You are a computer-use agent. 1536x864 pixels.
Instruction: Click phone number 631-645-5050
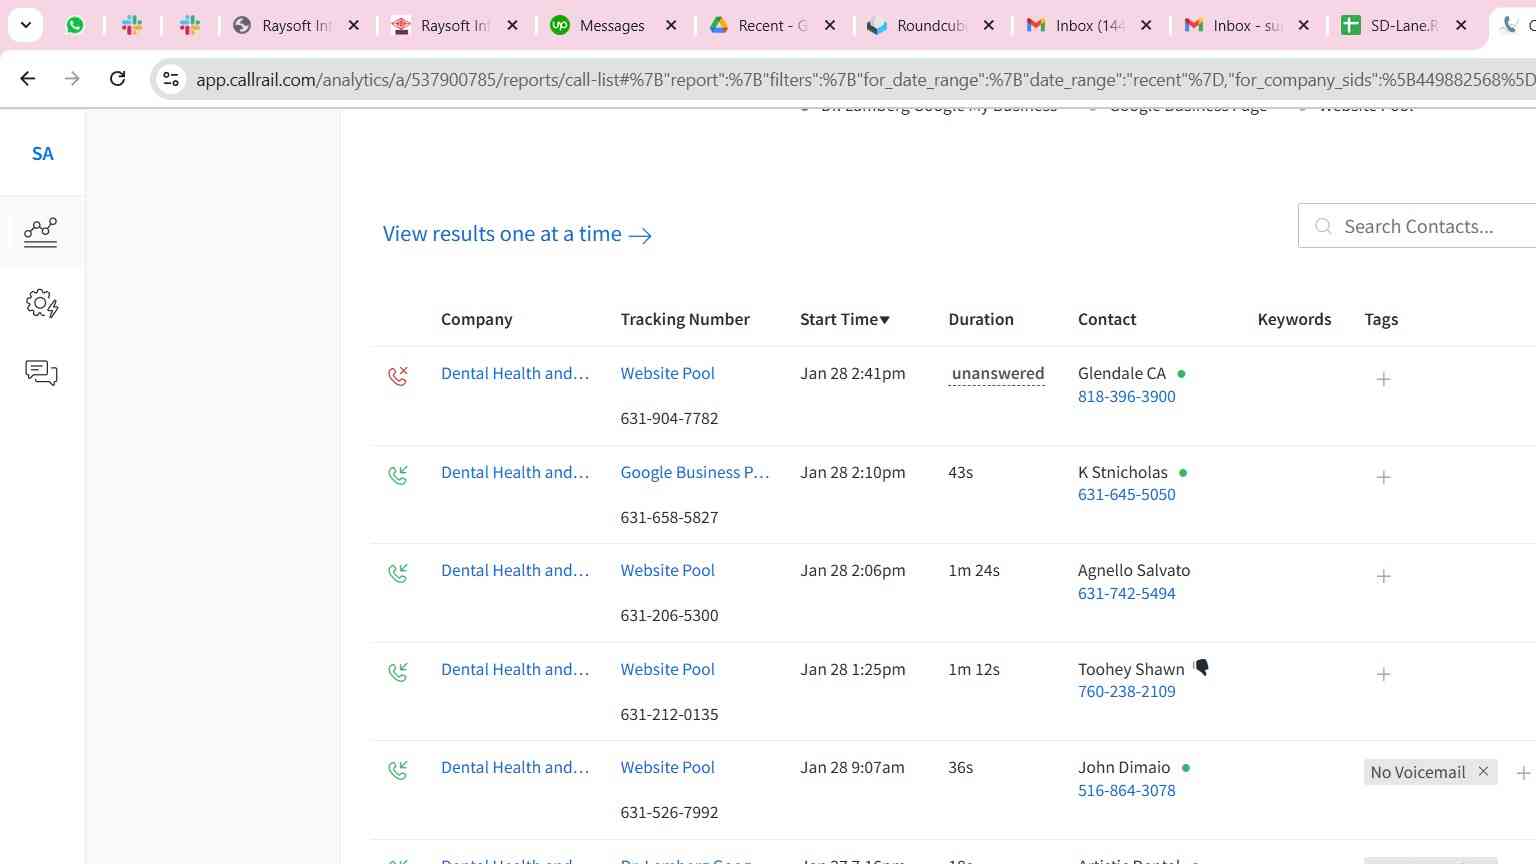coord(1126,494)
